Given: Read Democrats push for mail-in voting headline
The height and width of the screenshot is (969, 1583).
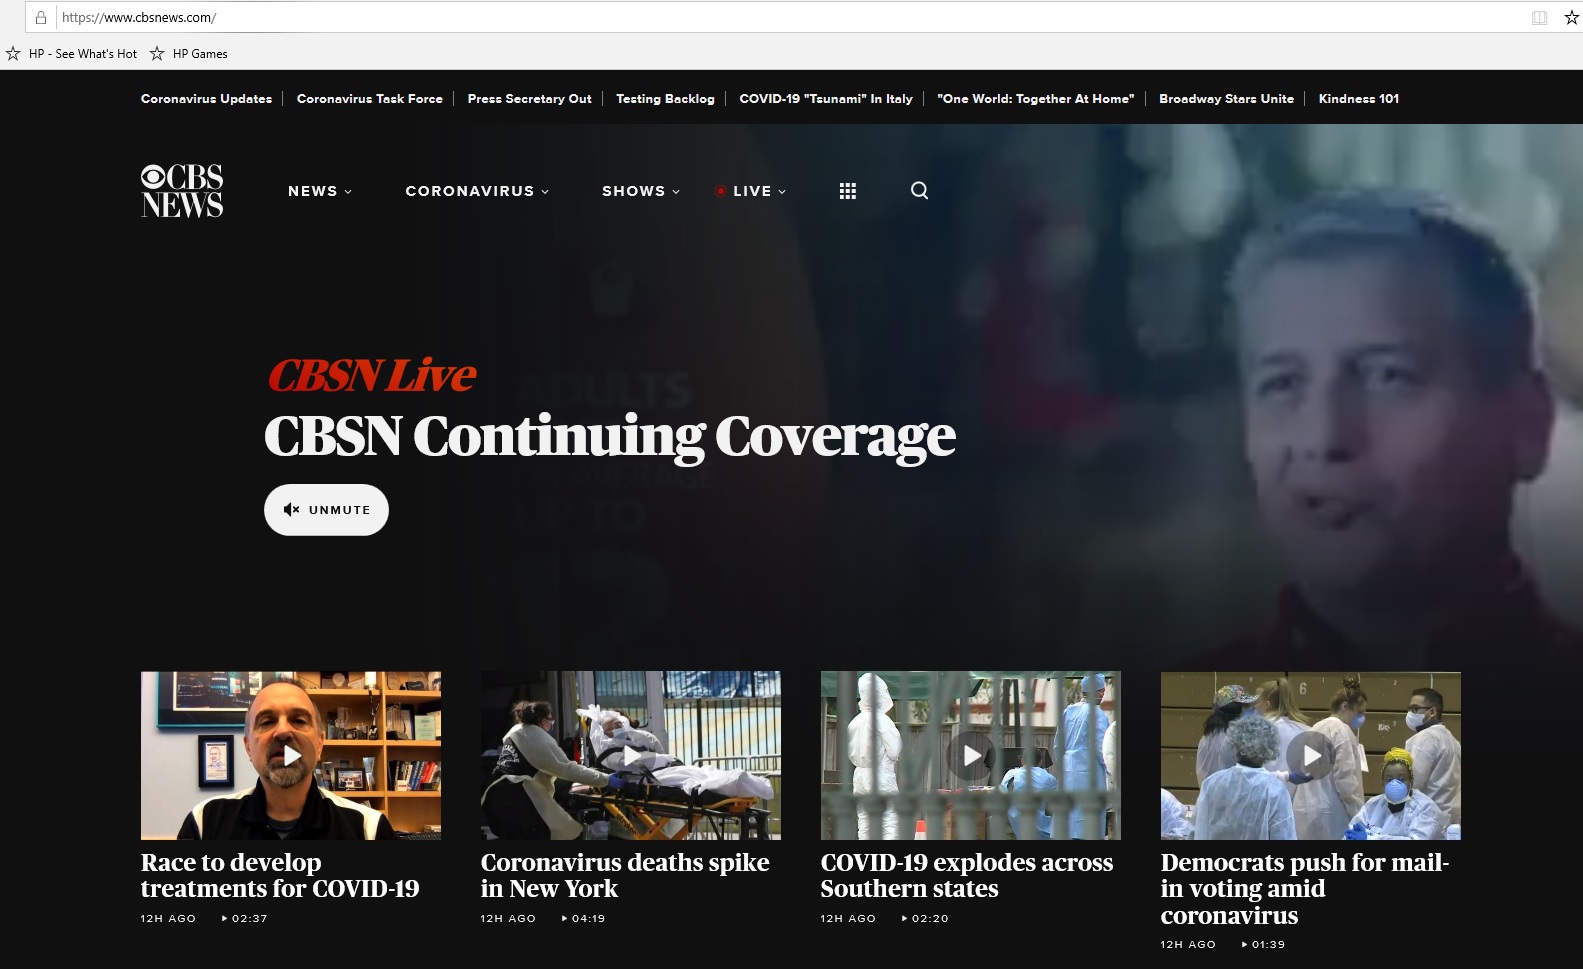Looking at the screenshot, I should click(1305, 889).
